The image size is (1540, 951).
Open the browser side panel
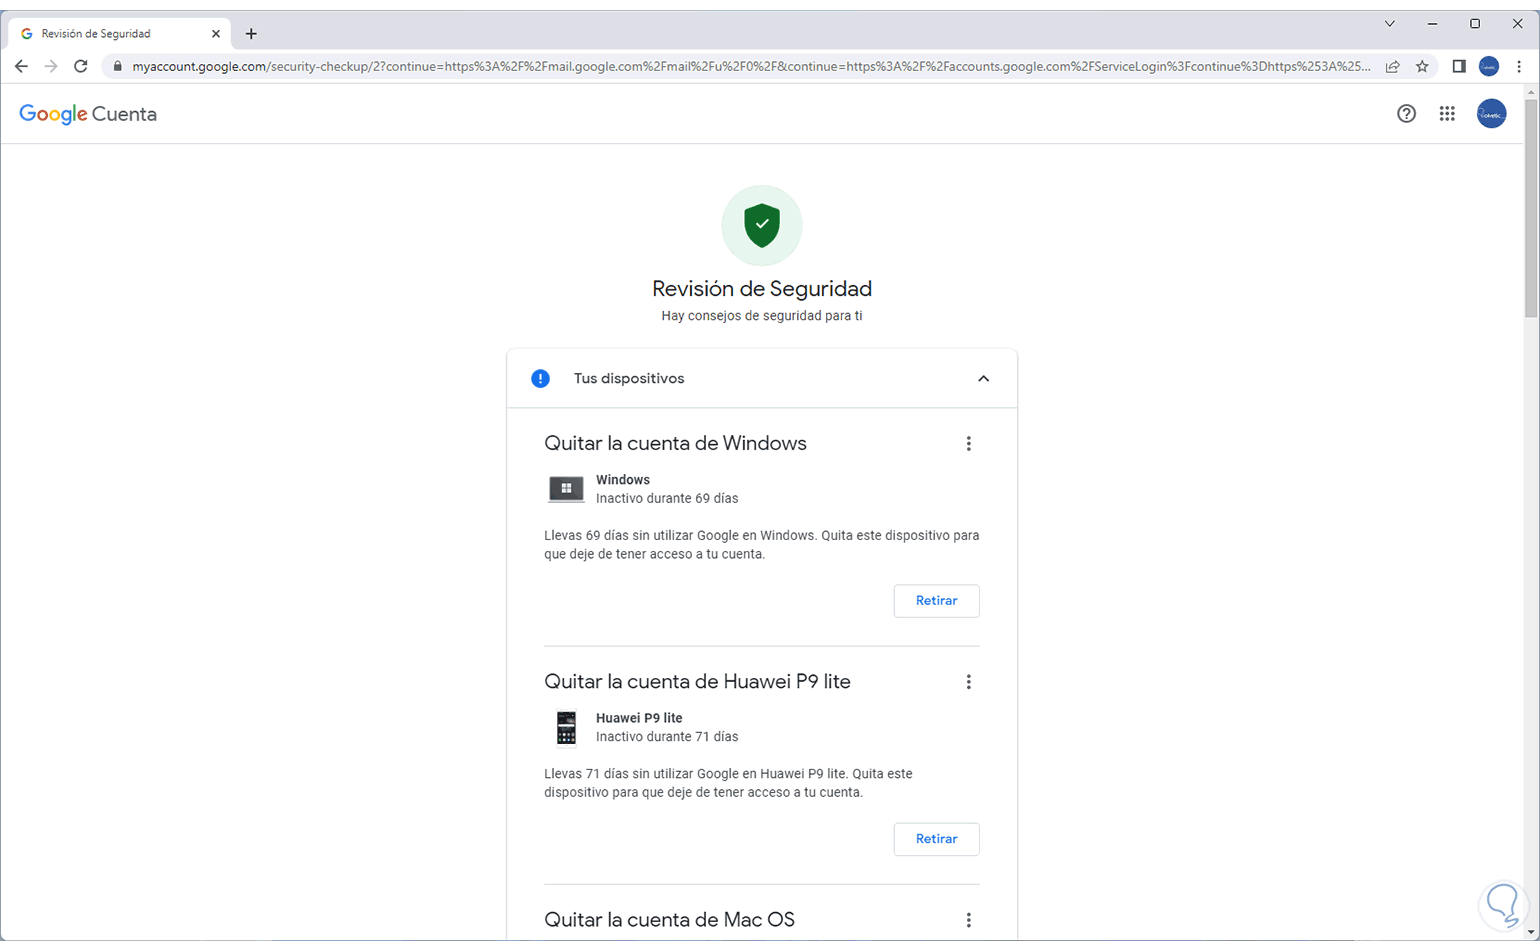click(x=1459, y=67)
